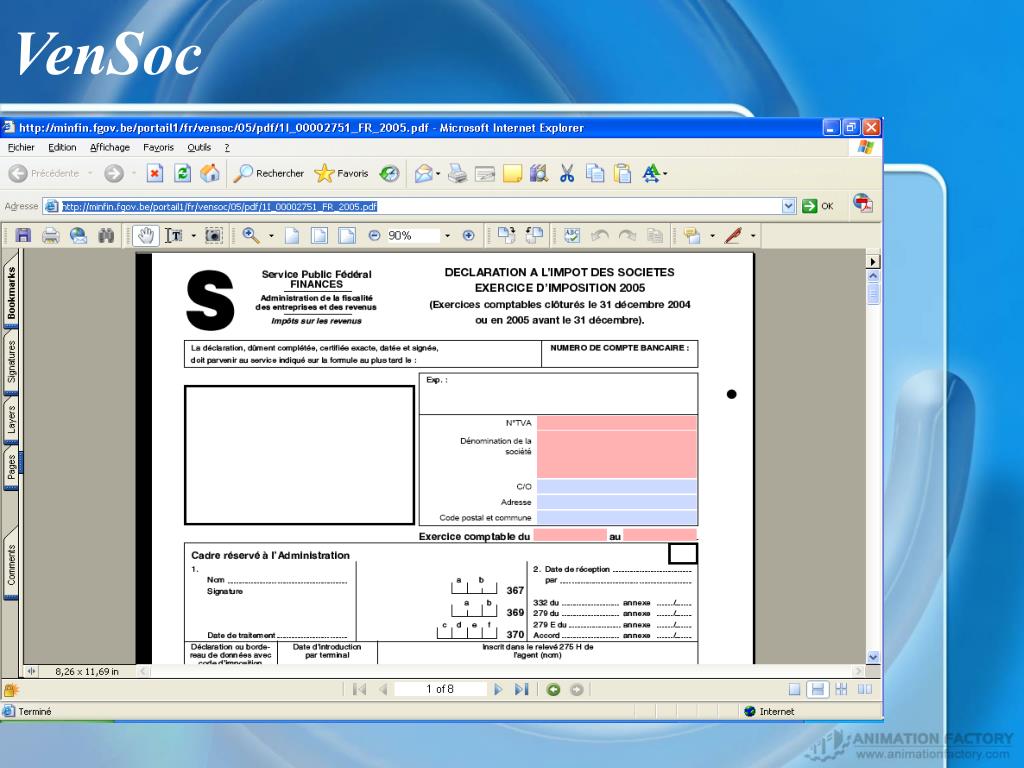Expand the Text Select tool options arrow

point(193,236)
